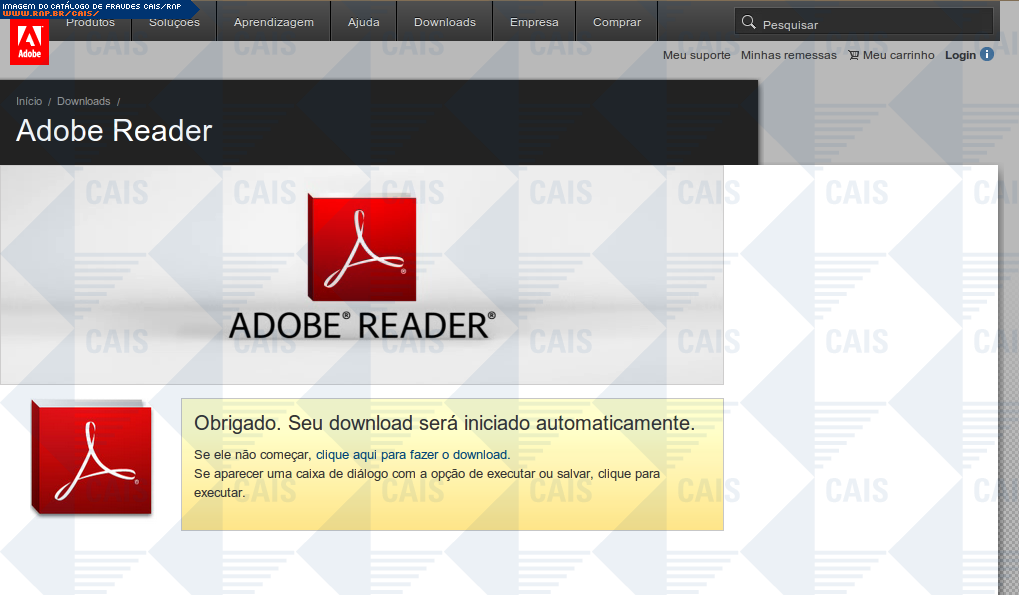Viewport: 1019px width, 595px height.
Task: Click the shopping cart icon
Action: click(853, 55)
